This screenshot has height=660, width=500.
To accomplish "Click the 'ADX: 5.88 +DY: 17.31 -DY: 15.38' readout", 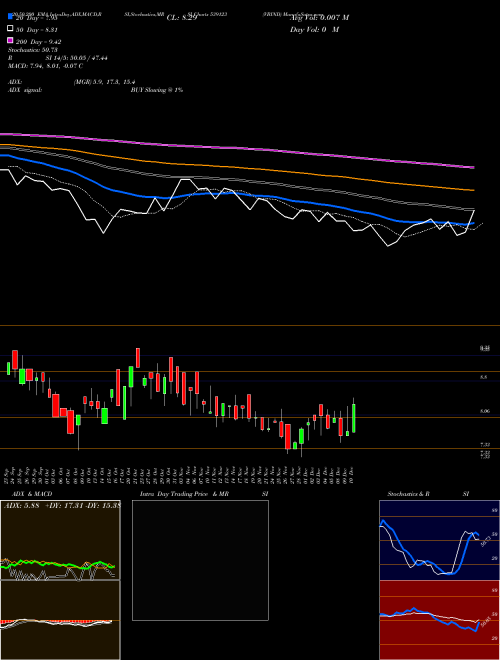I will click(62, 506).
